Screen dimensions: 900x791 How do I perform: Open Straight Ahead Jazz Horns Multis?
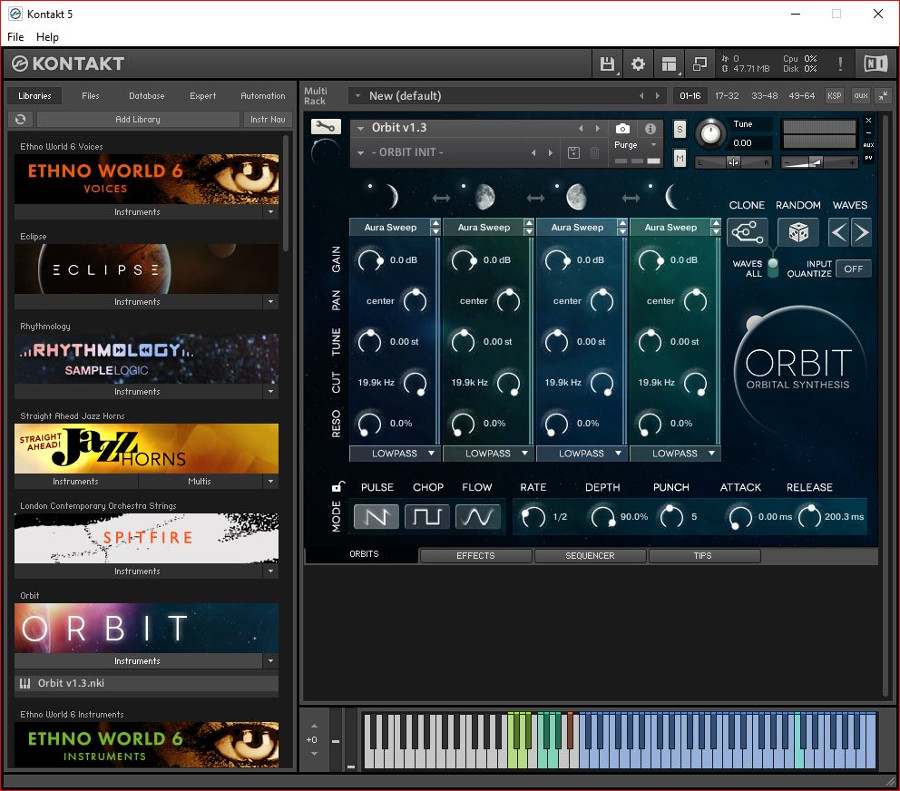point(200,481)
